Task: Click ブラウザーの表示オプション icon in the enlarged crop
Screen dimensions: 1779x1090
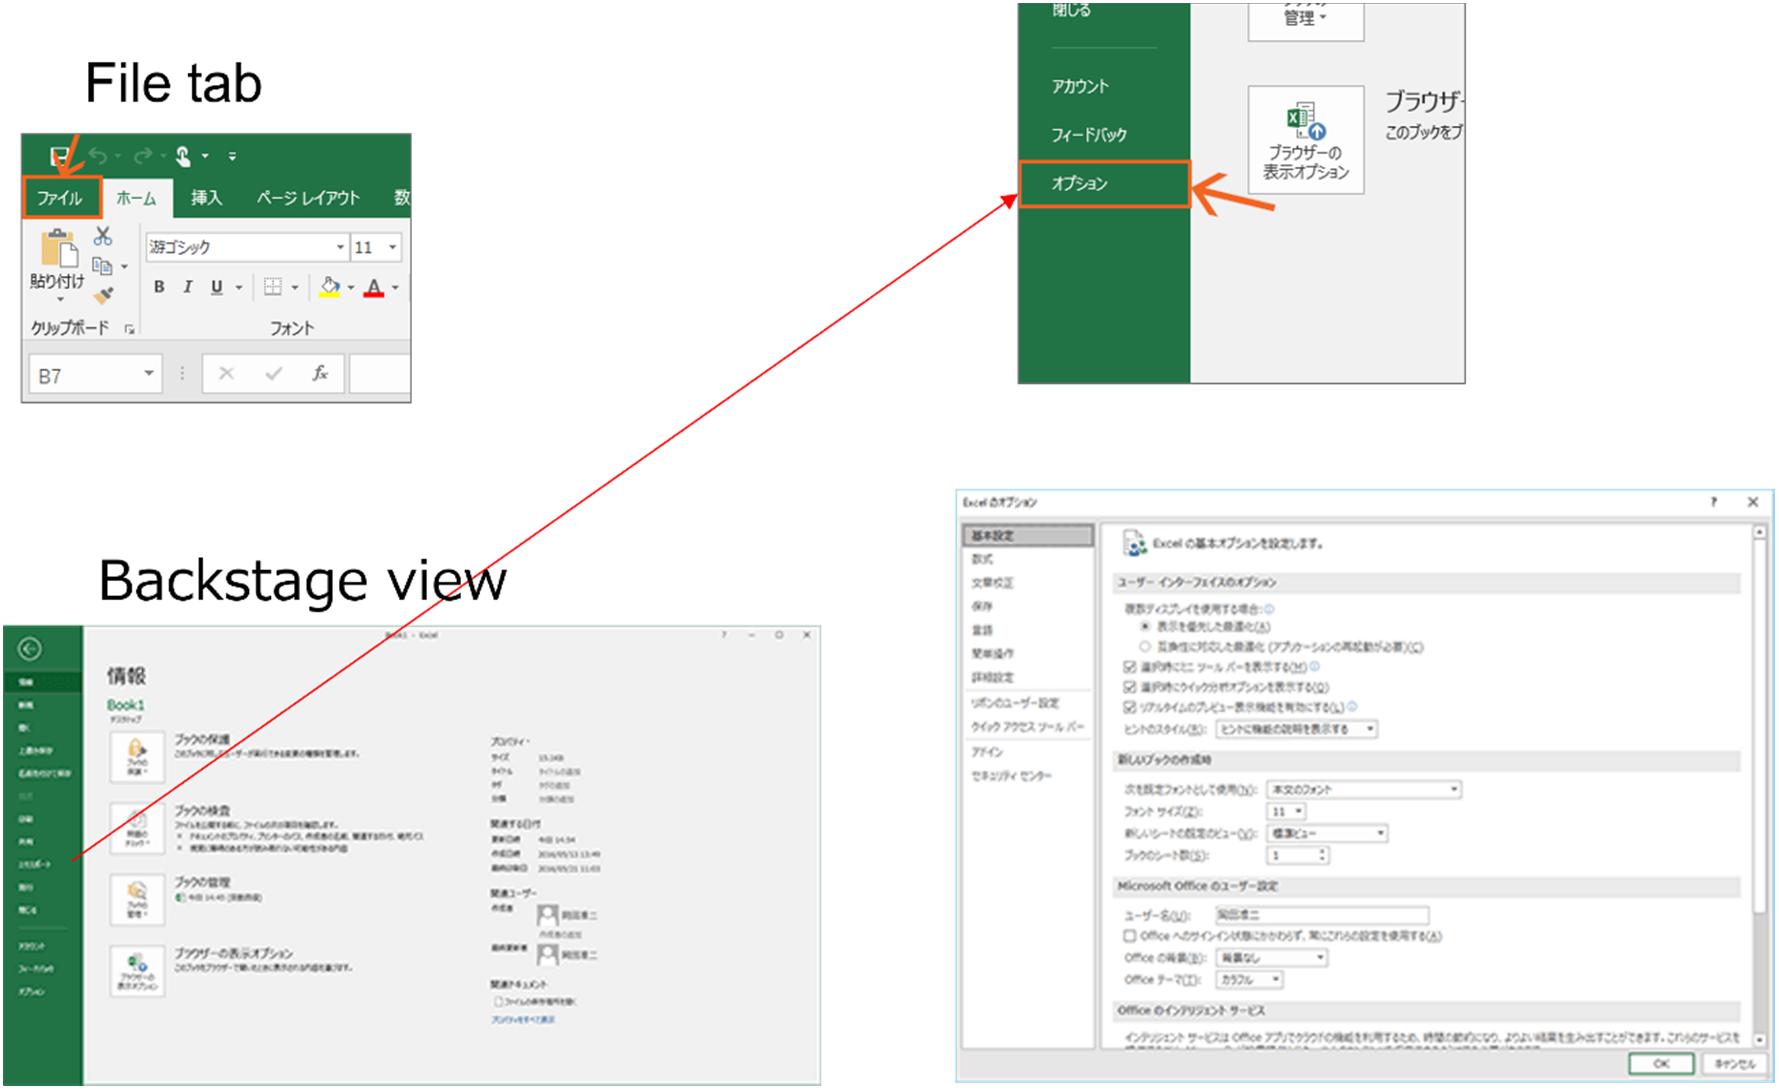Action: click(1306, 140)
